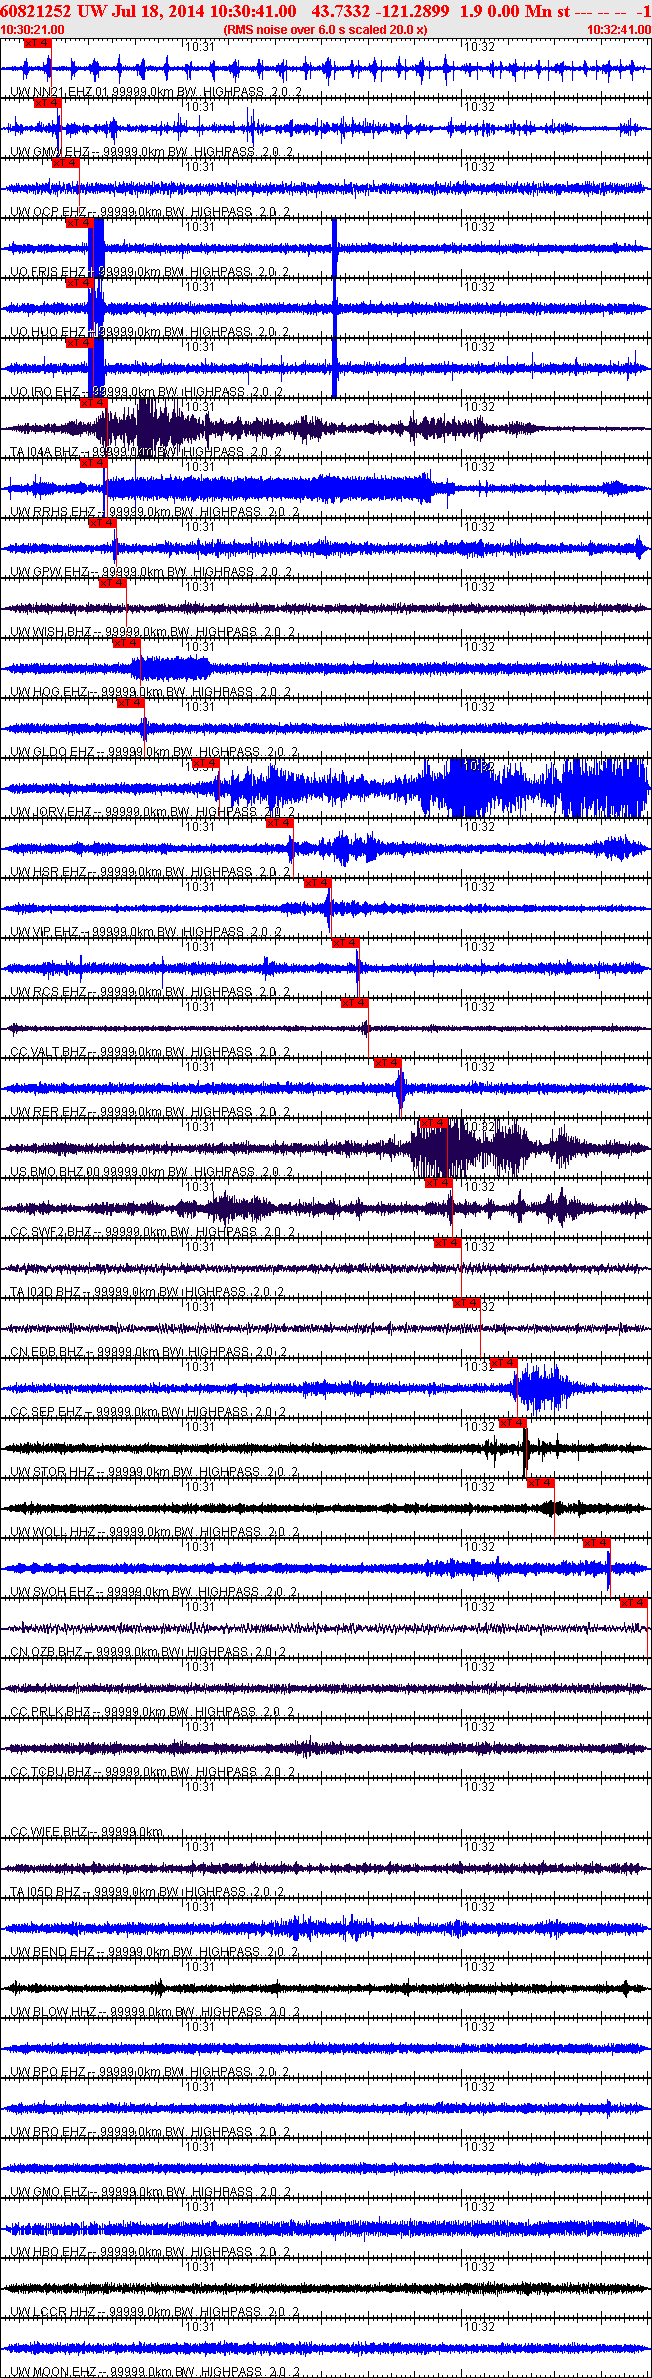Select the red pick marker on WISH trace

(112, 583)
